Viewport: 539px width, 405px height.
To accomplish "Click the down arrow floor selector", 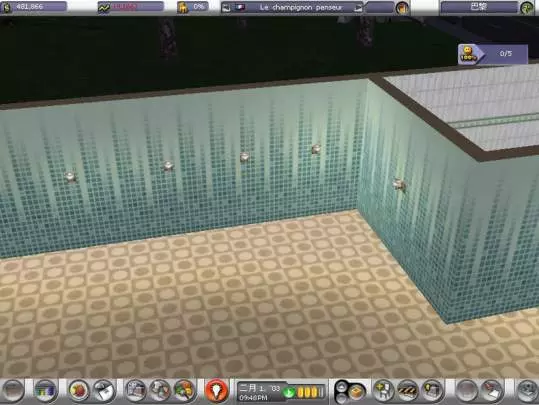I will pos(341,398).
